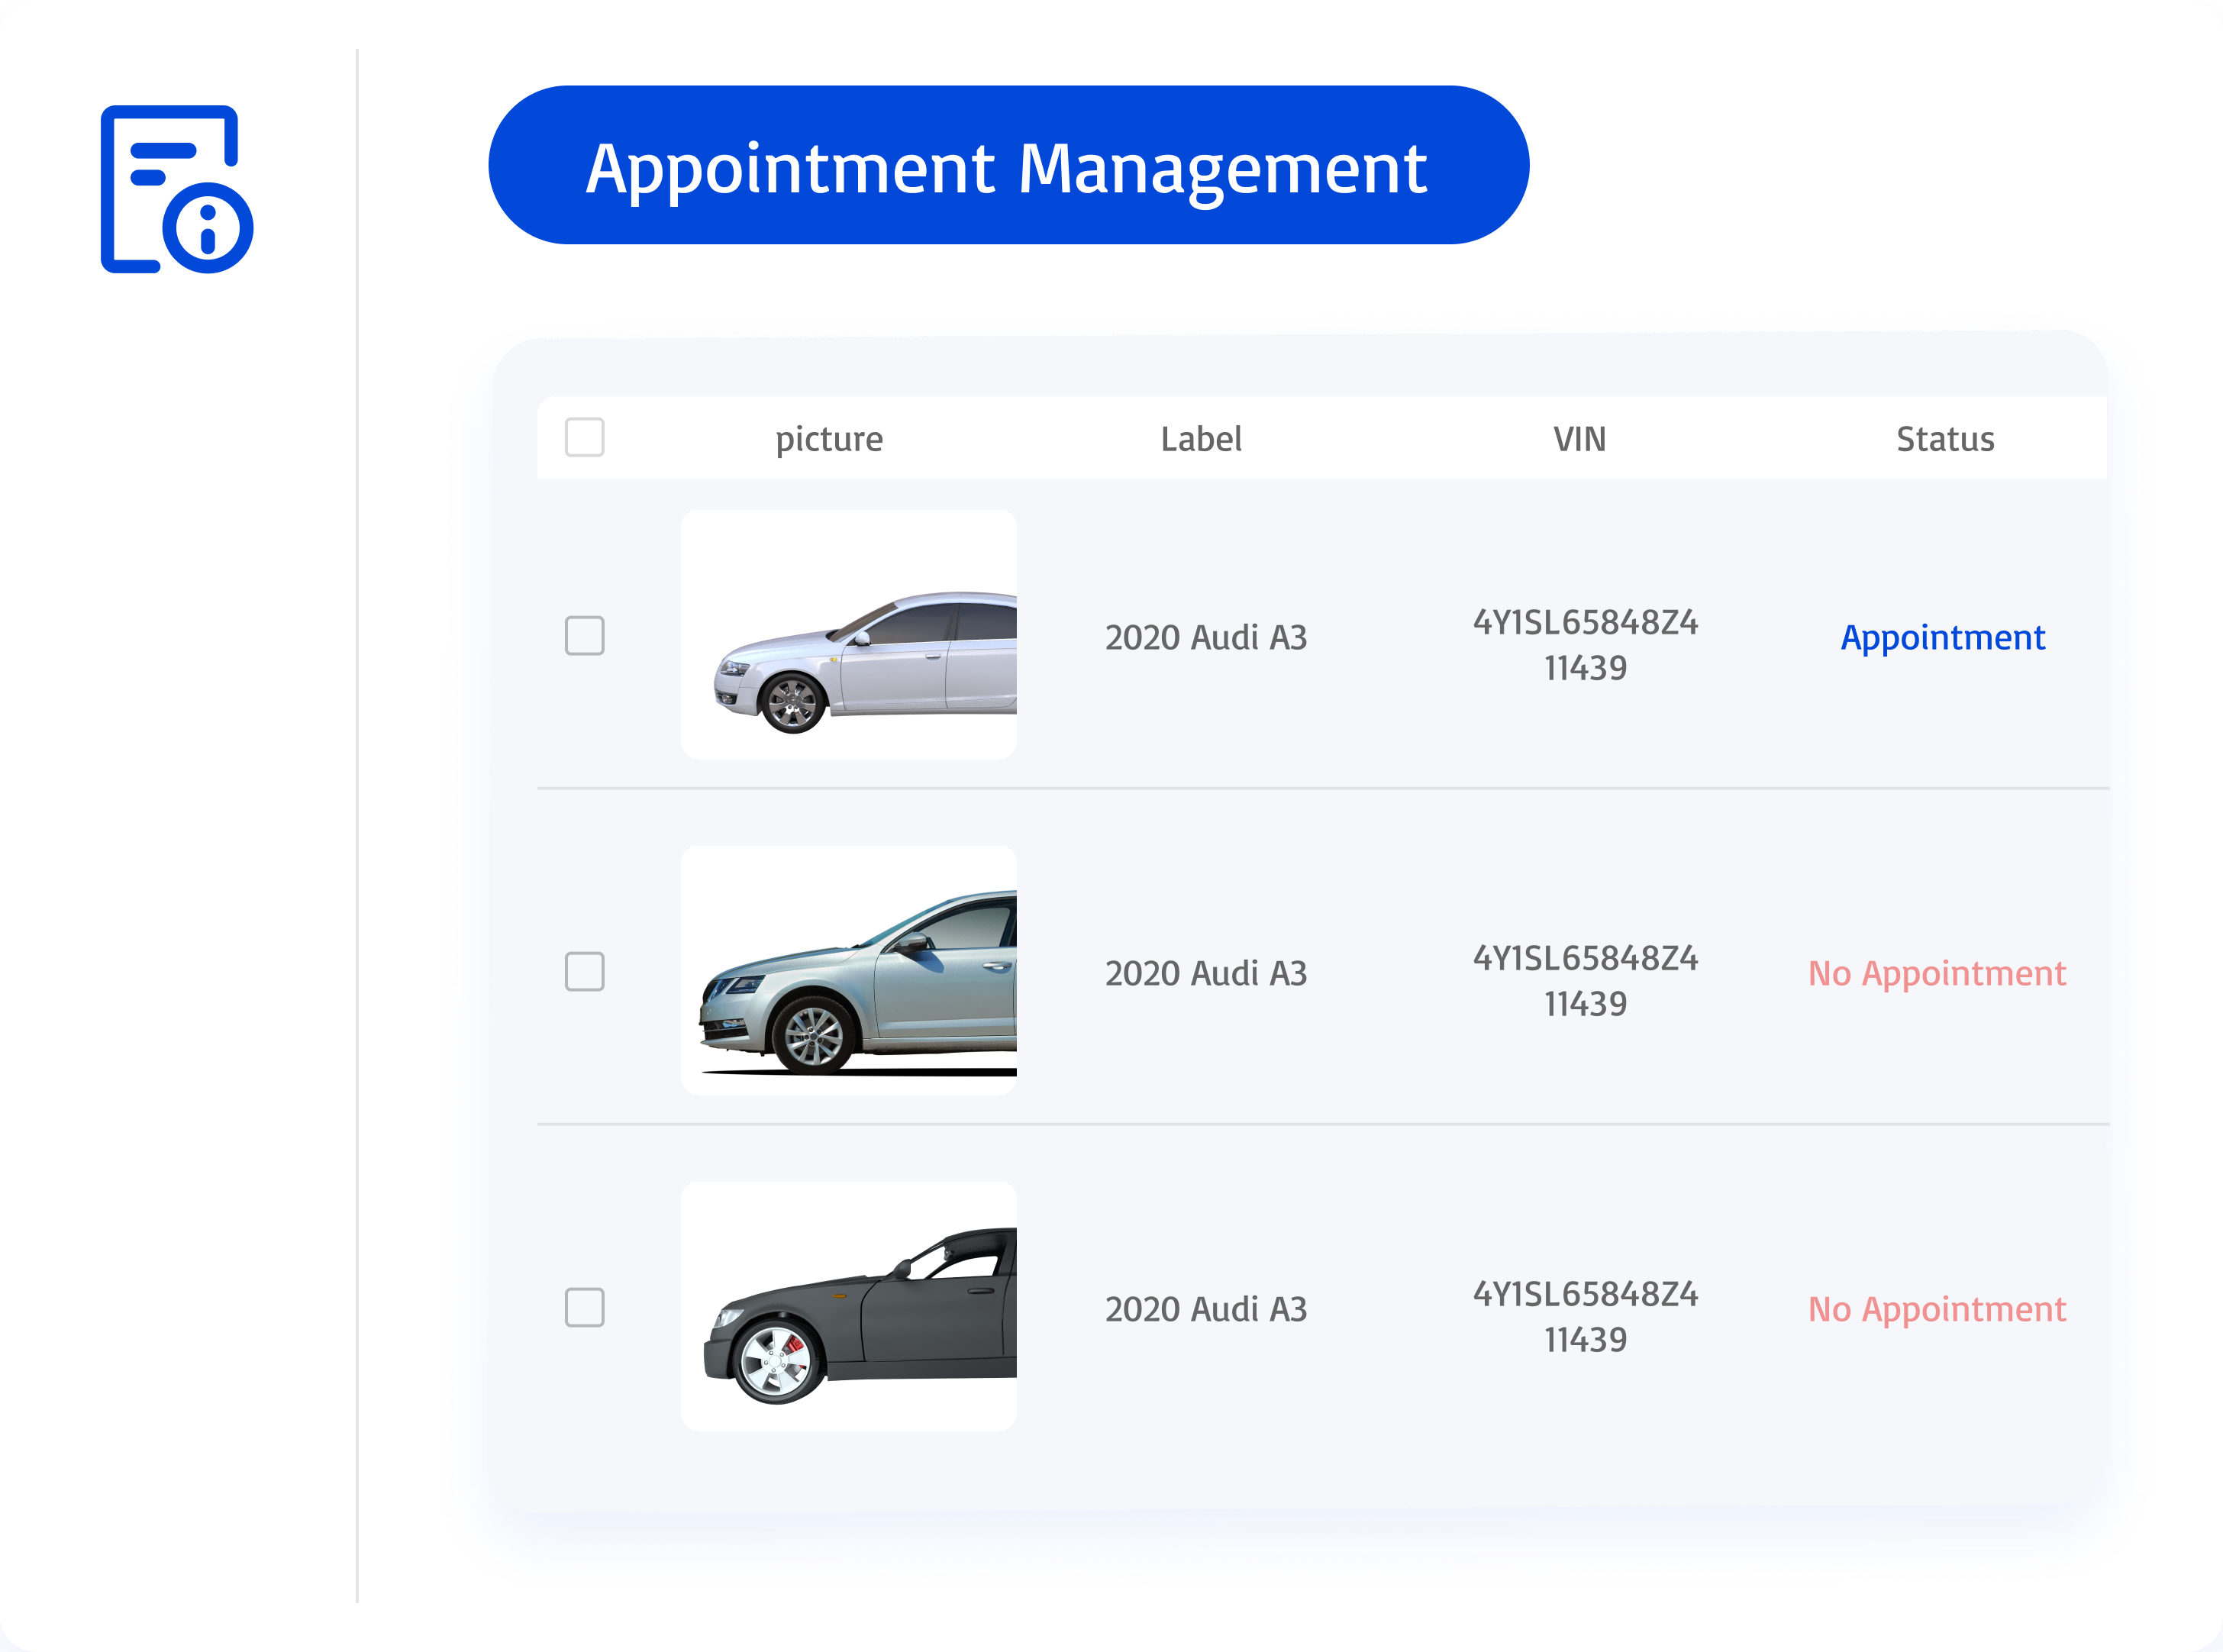Click the document info icon in sidebar
This screenshot has width=2223, height=1652.
click(x=177, y=189)
